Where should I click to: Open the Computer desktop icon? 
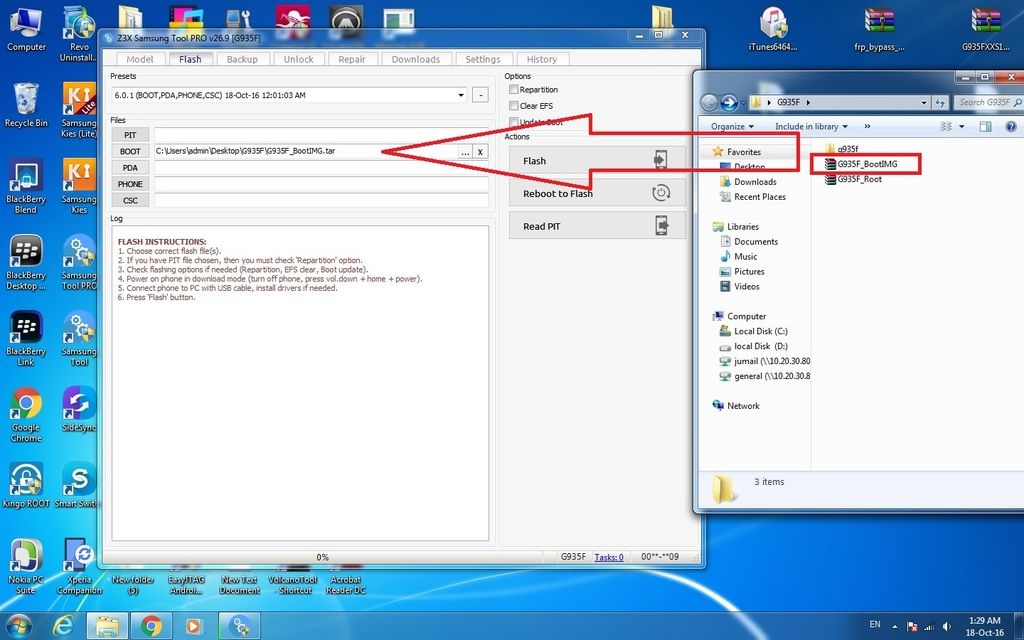point(26,29)
